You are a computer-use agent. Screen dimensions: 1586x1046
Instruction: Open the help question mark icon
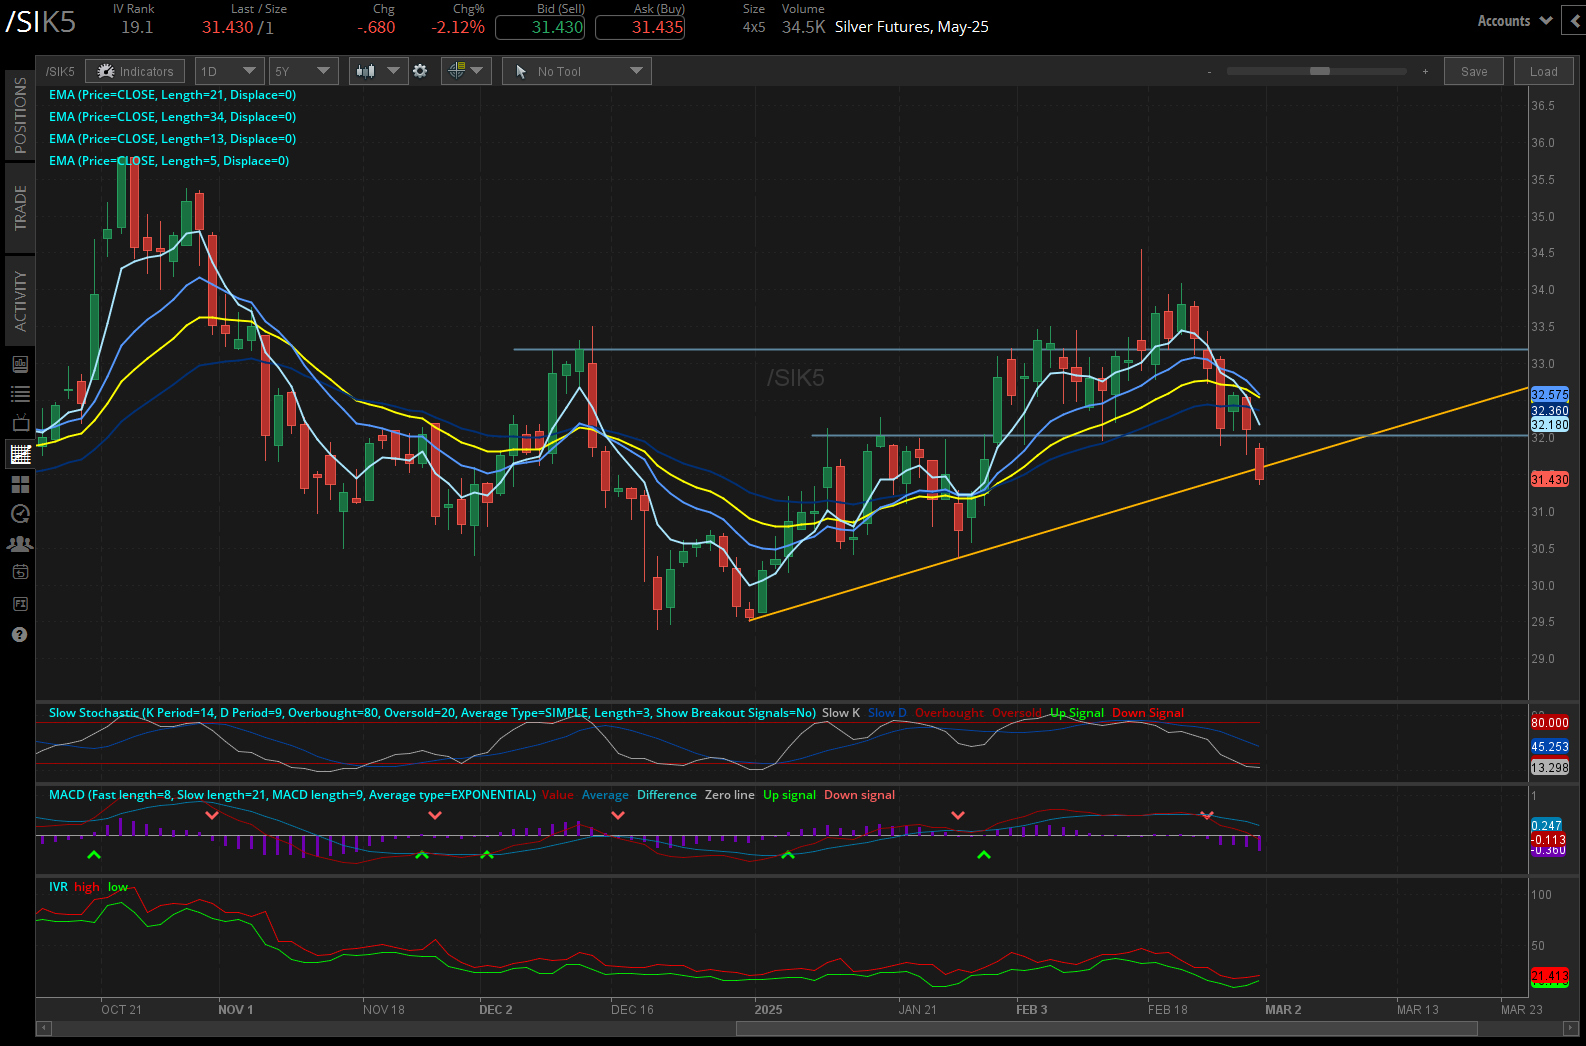pyautogui.click(x=19, y=635)
